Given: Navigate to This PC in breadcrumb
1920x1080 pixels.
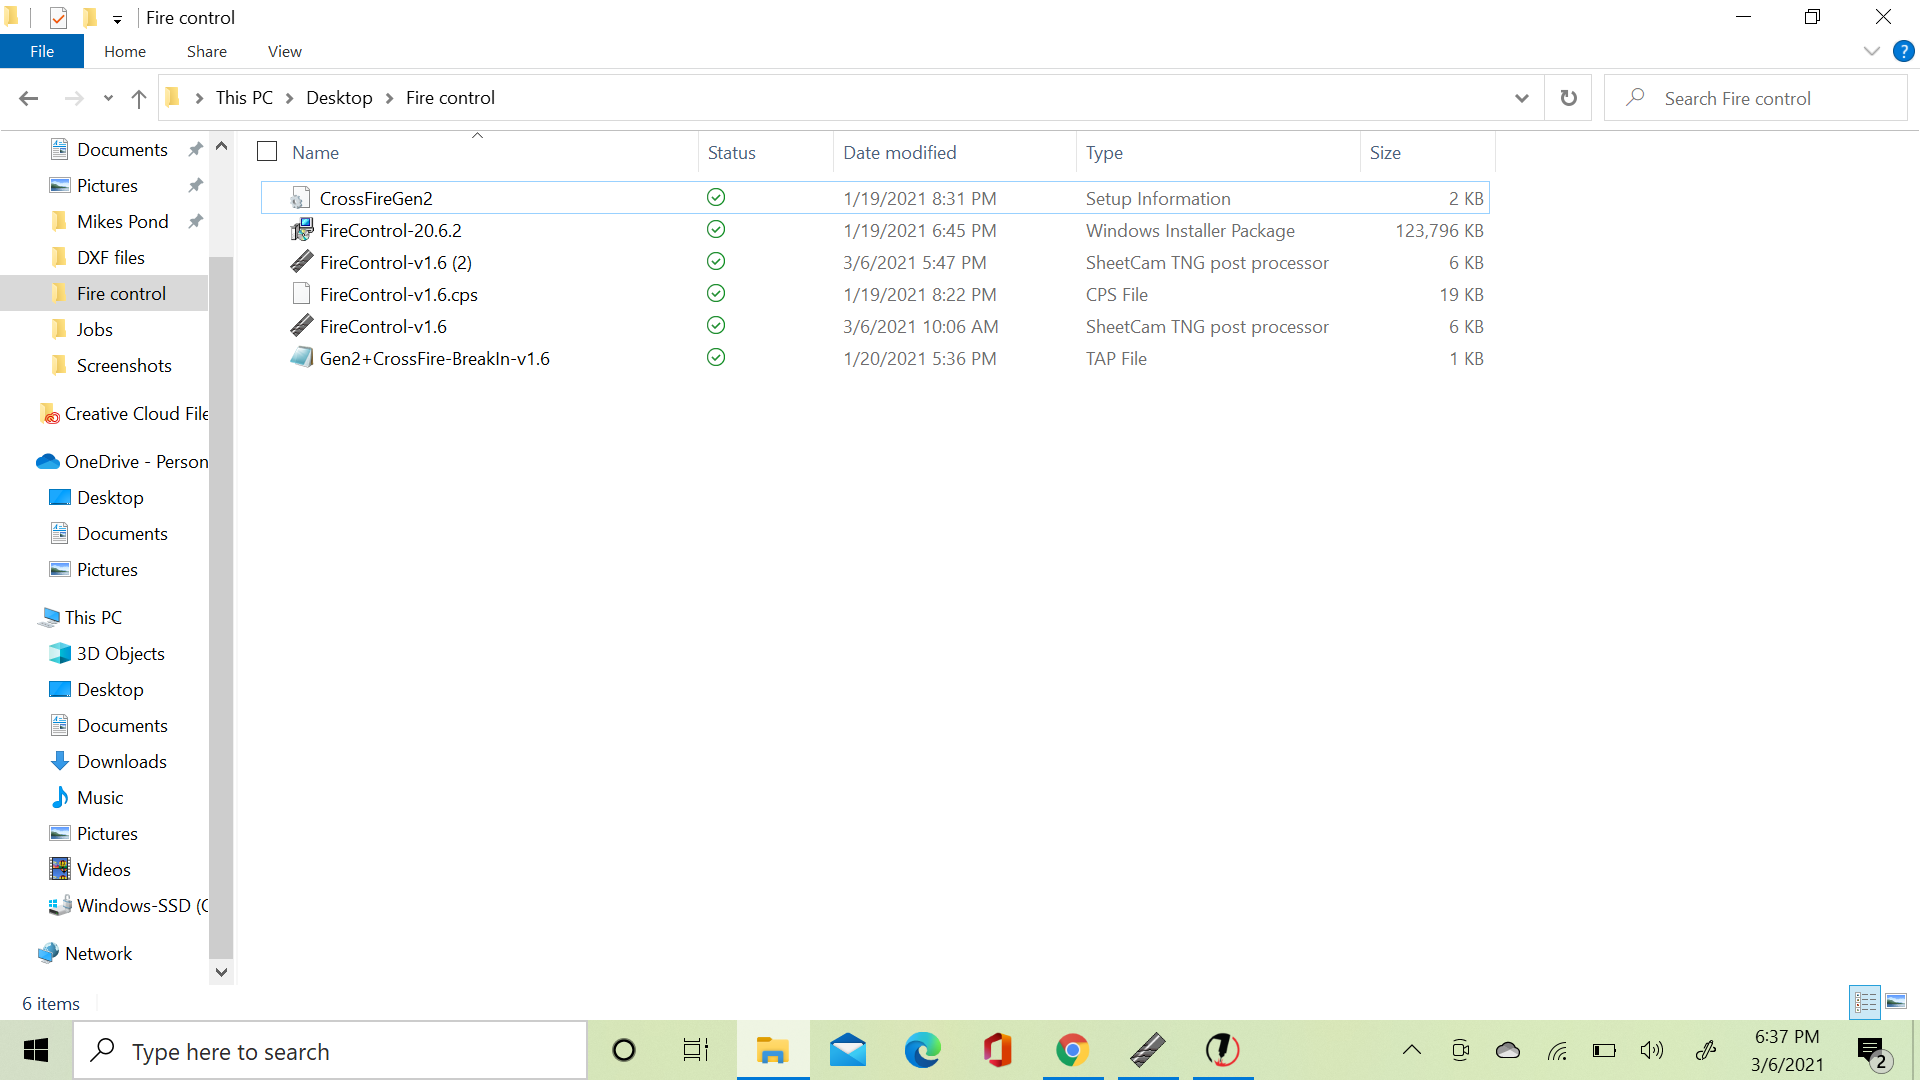Looking at the screenshot, I should tap(244, 98).
